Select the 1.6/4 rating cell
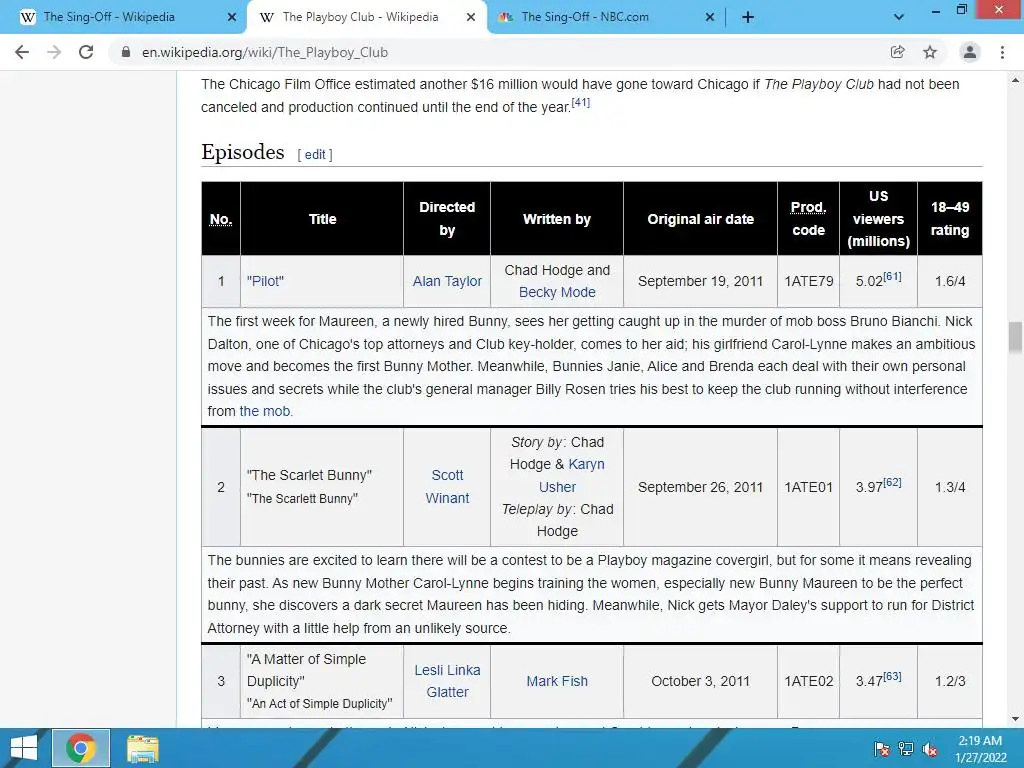The width and height of the screenshot is (1024, 768). tap(950, 281)
